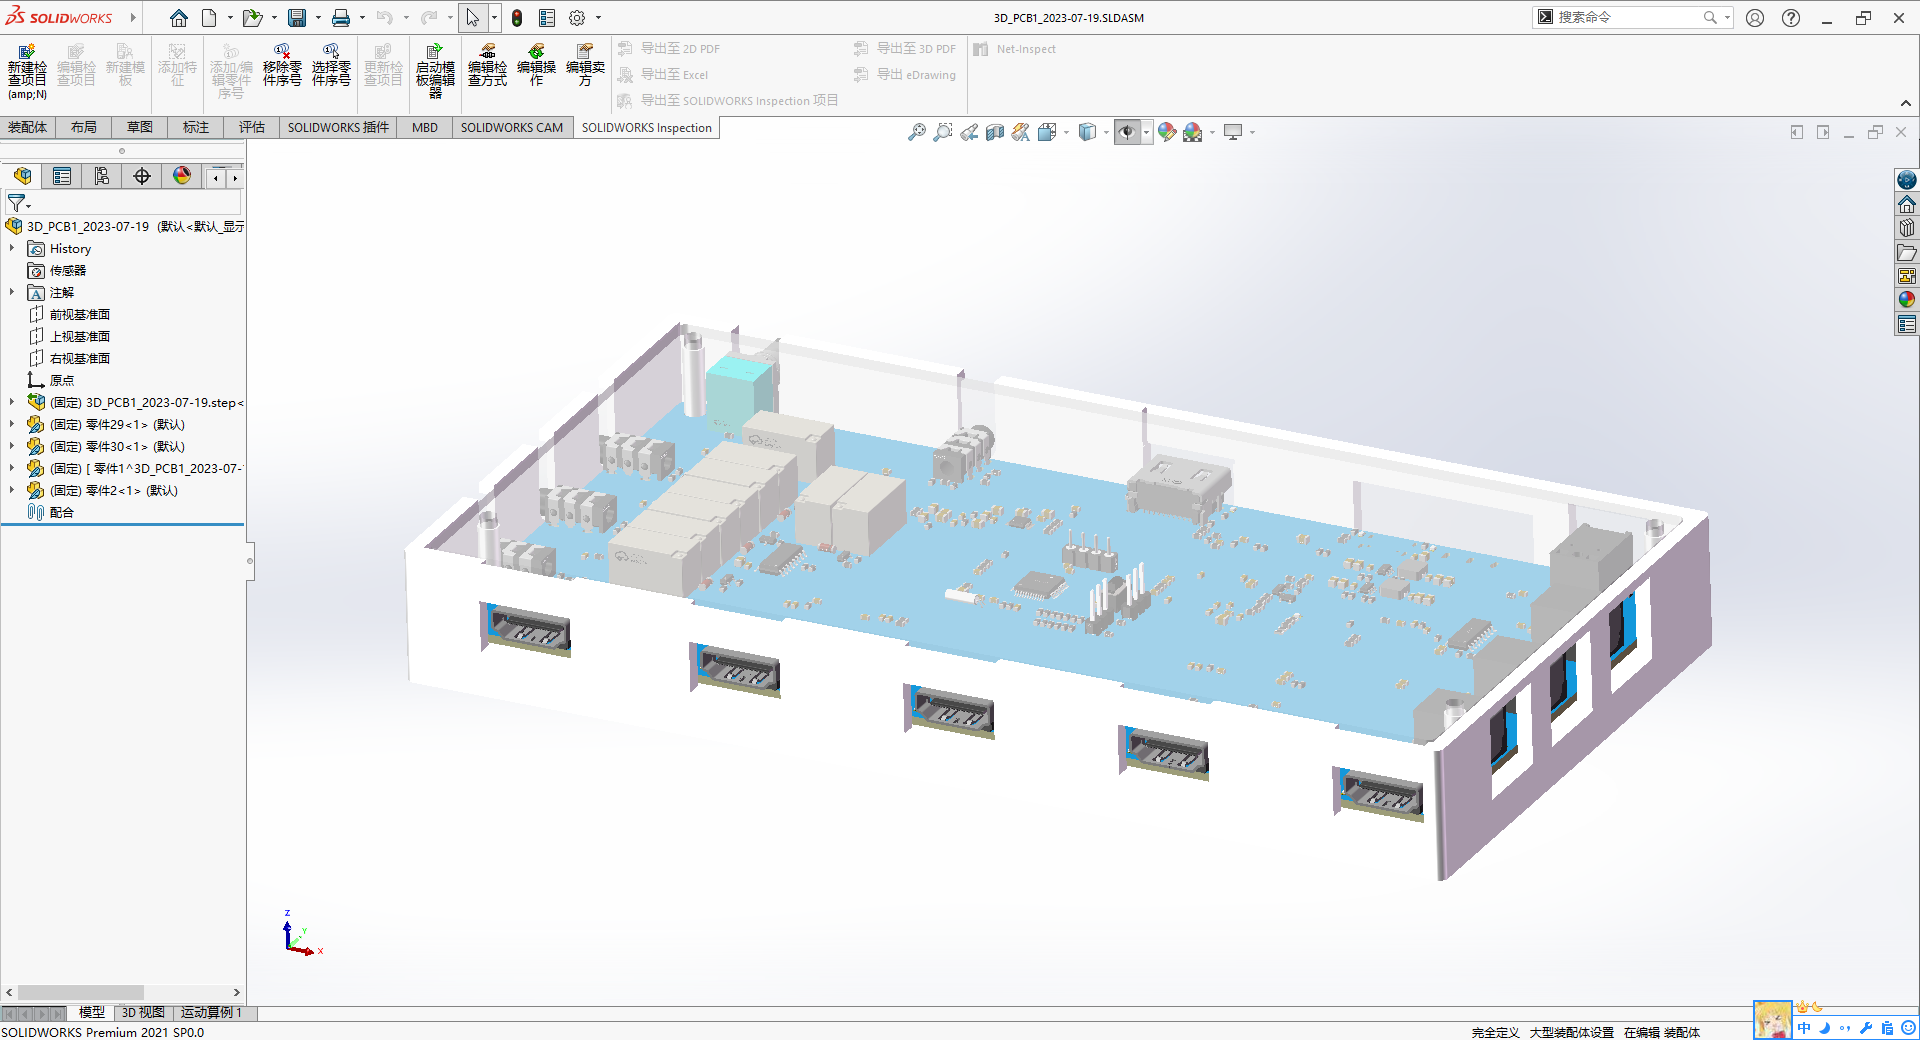Toggle Section View in view toolbar
This screenshot has width=1920, height=1040.
coord(994,132)
